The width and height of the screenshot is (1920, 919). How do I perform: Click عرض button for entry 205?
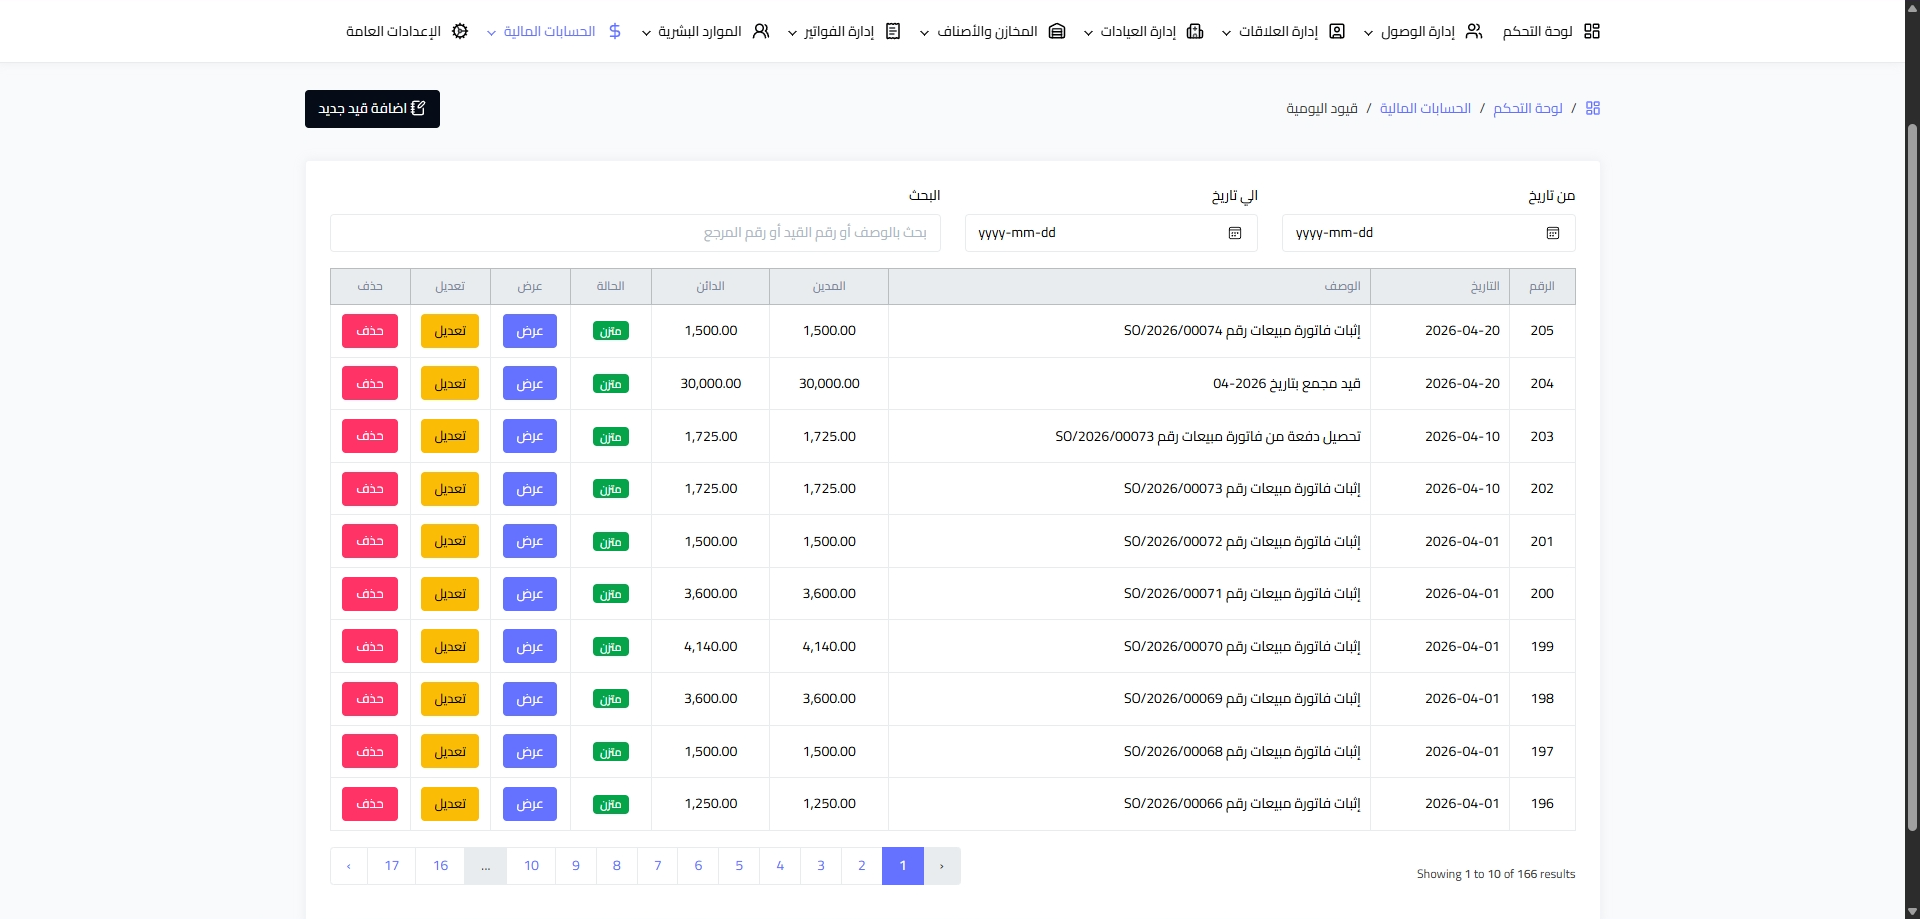(530, 331)
